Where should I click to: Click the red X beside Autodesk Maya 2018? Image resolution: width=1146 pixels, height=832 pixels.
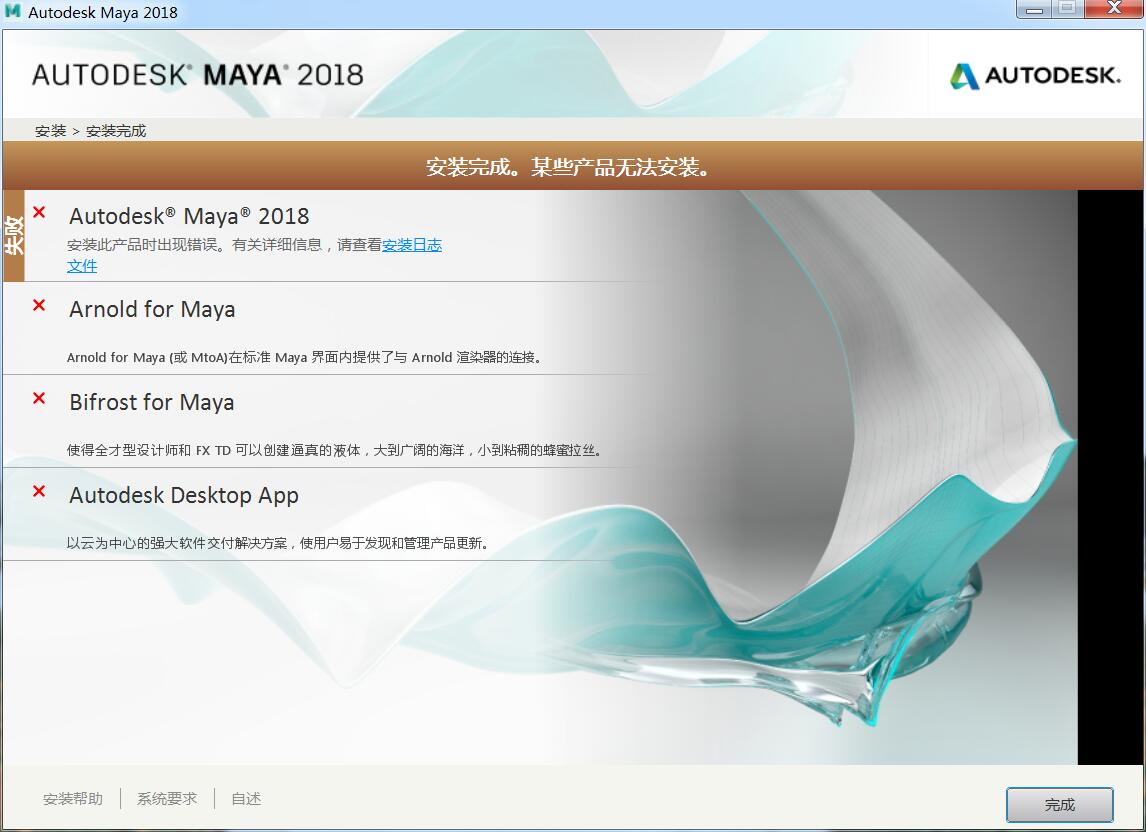(39, 212)
